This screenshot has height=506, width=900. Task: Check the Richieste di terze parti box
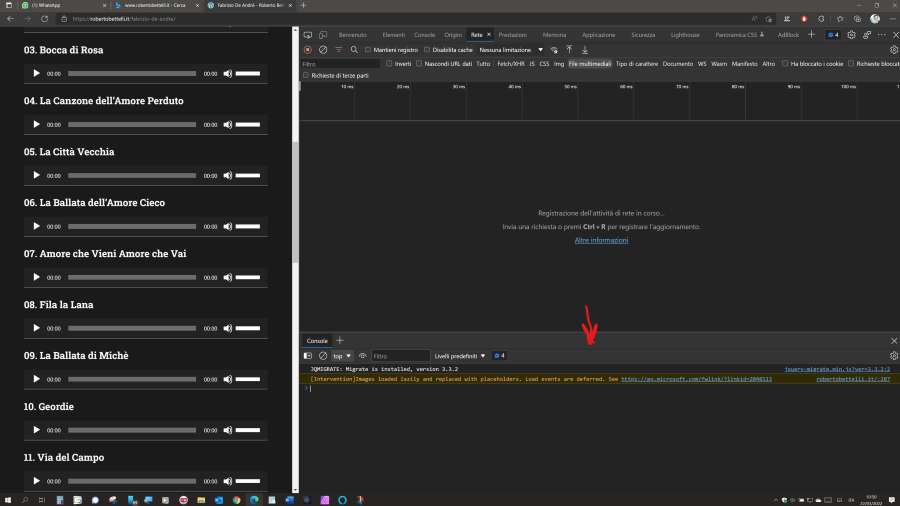click(x=307, y=75)
